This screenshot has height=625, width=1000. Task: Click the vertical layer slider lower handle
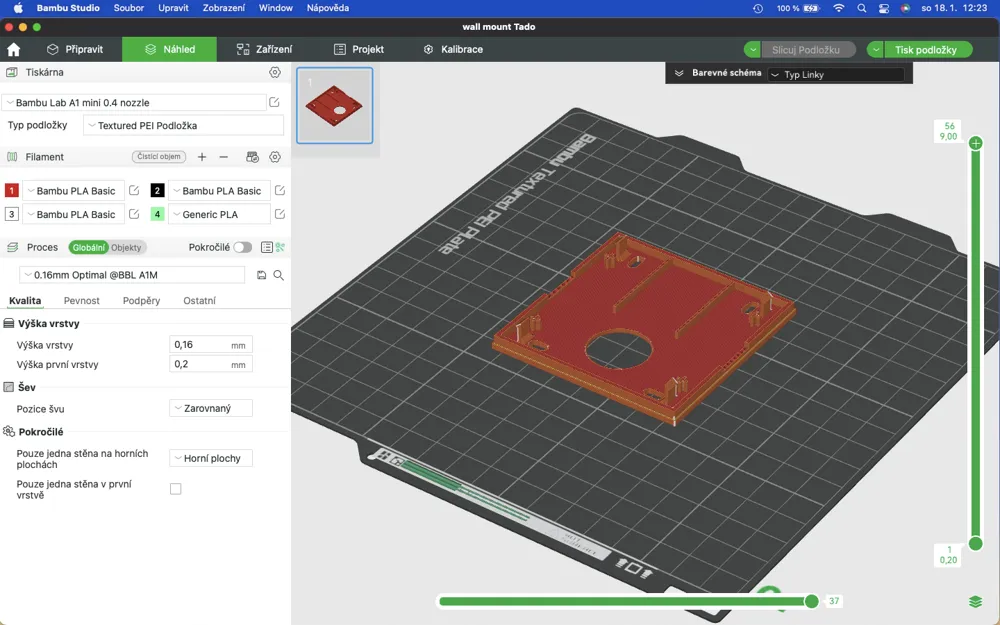975,543
